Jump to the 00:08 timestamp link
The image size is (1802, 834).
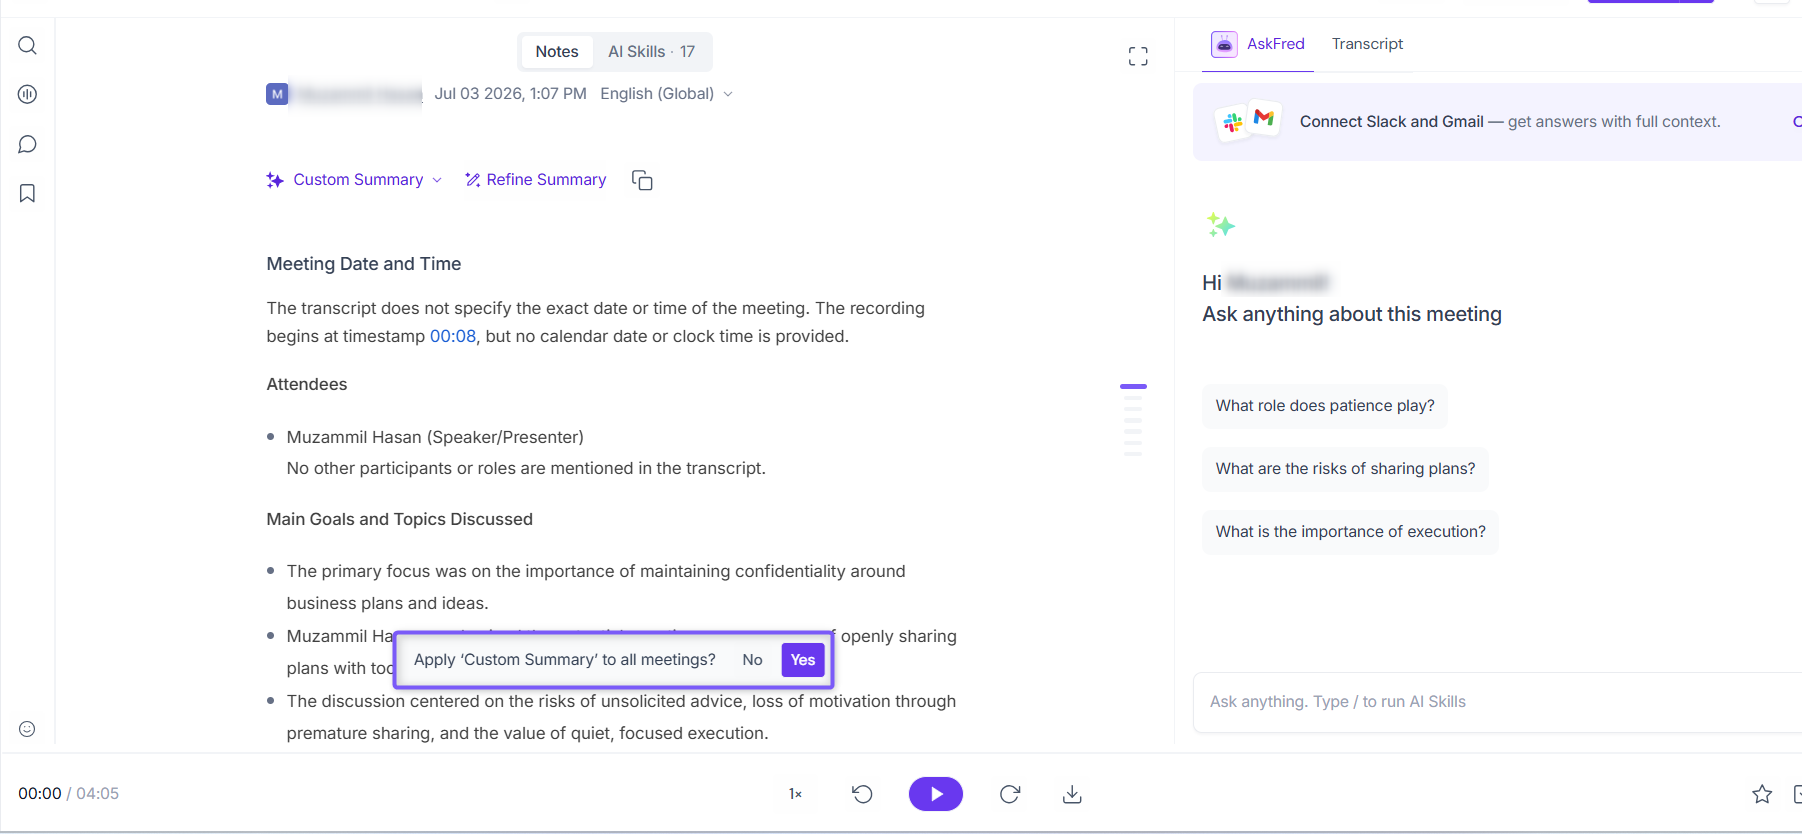(x=453, y=337)
